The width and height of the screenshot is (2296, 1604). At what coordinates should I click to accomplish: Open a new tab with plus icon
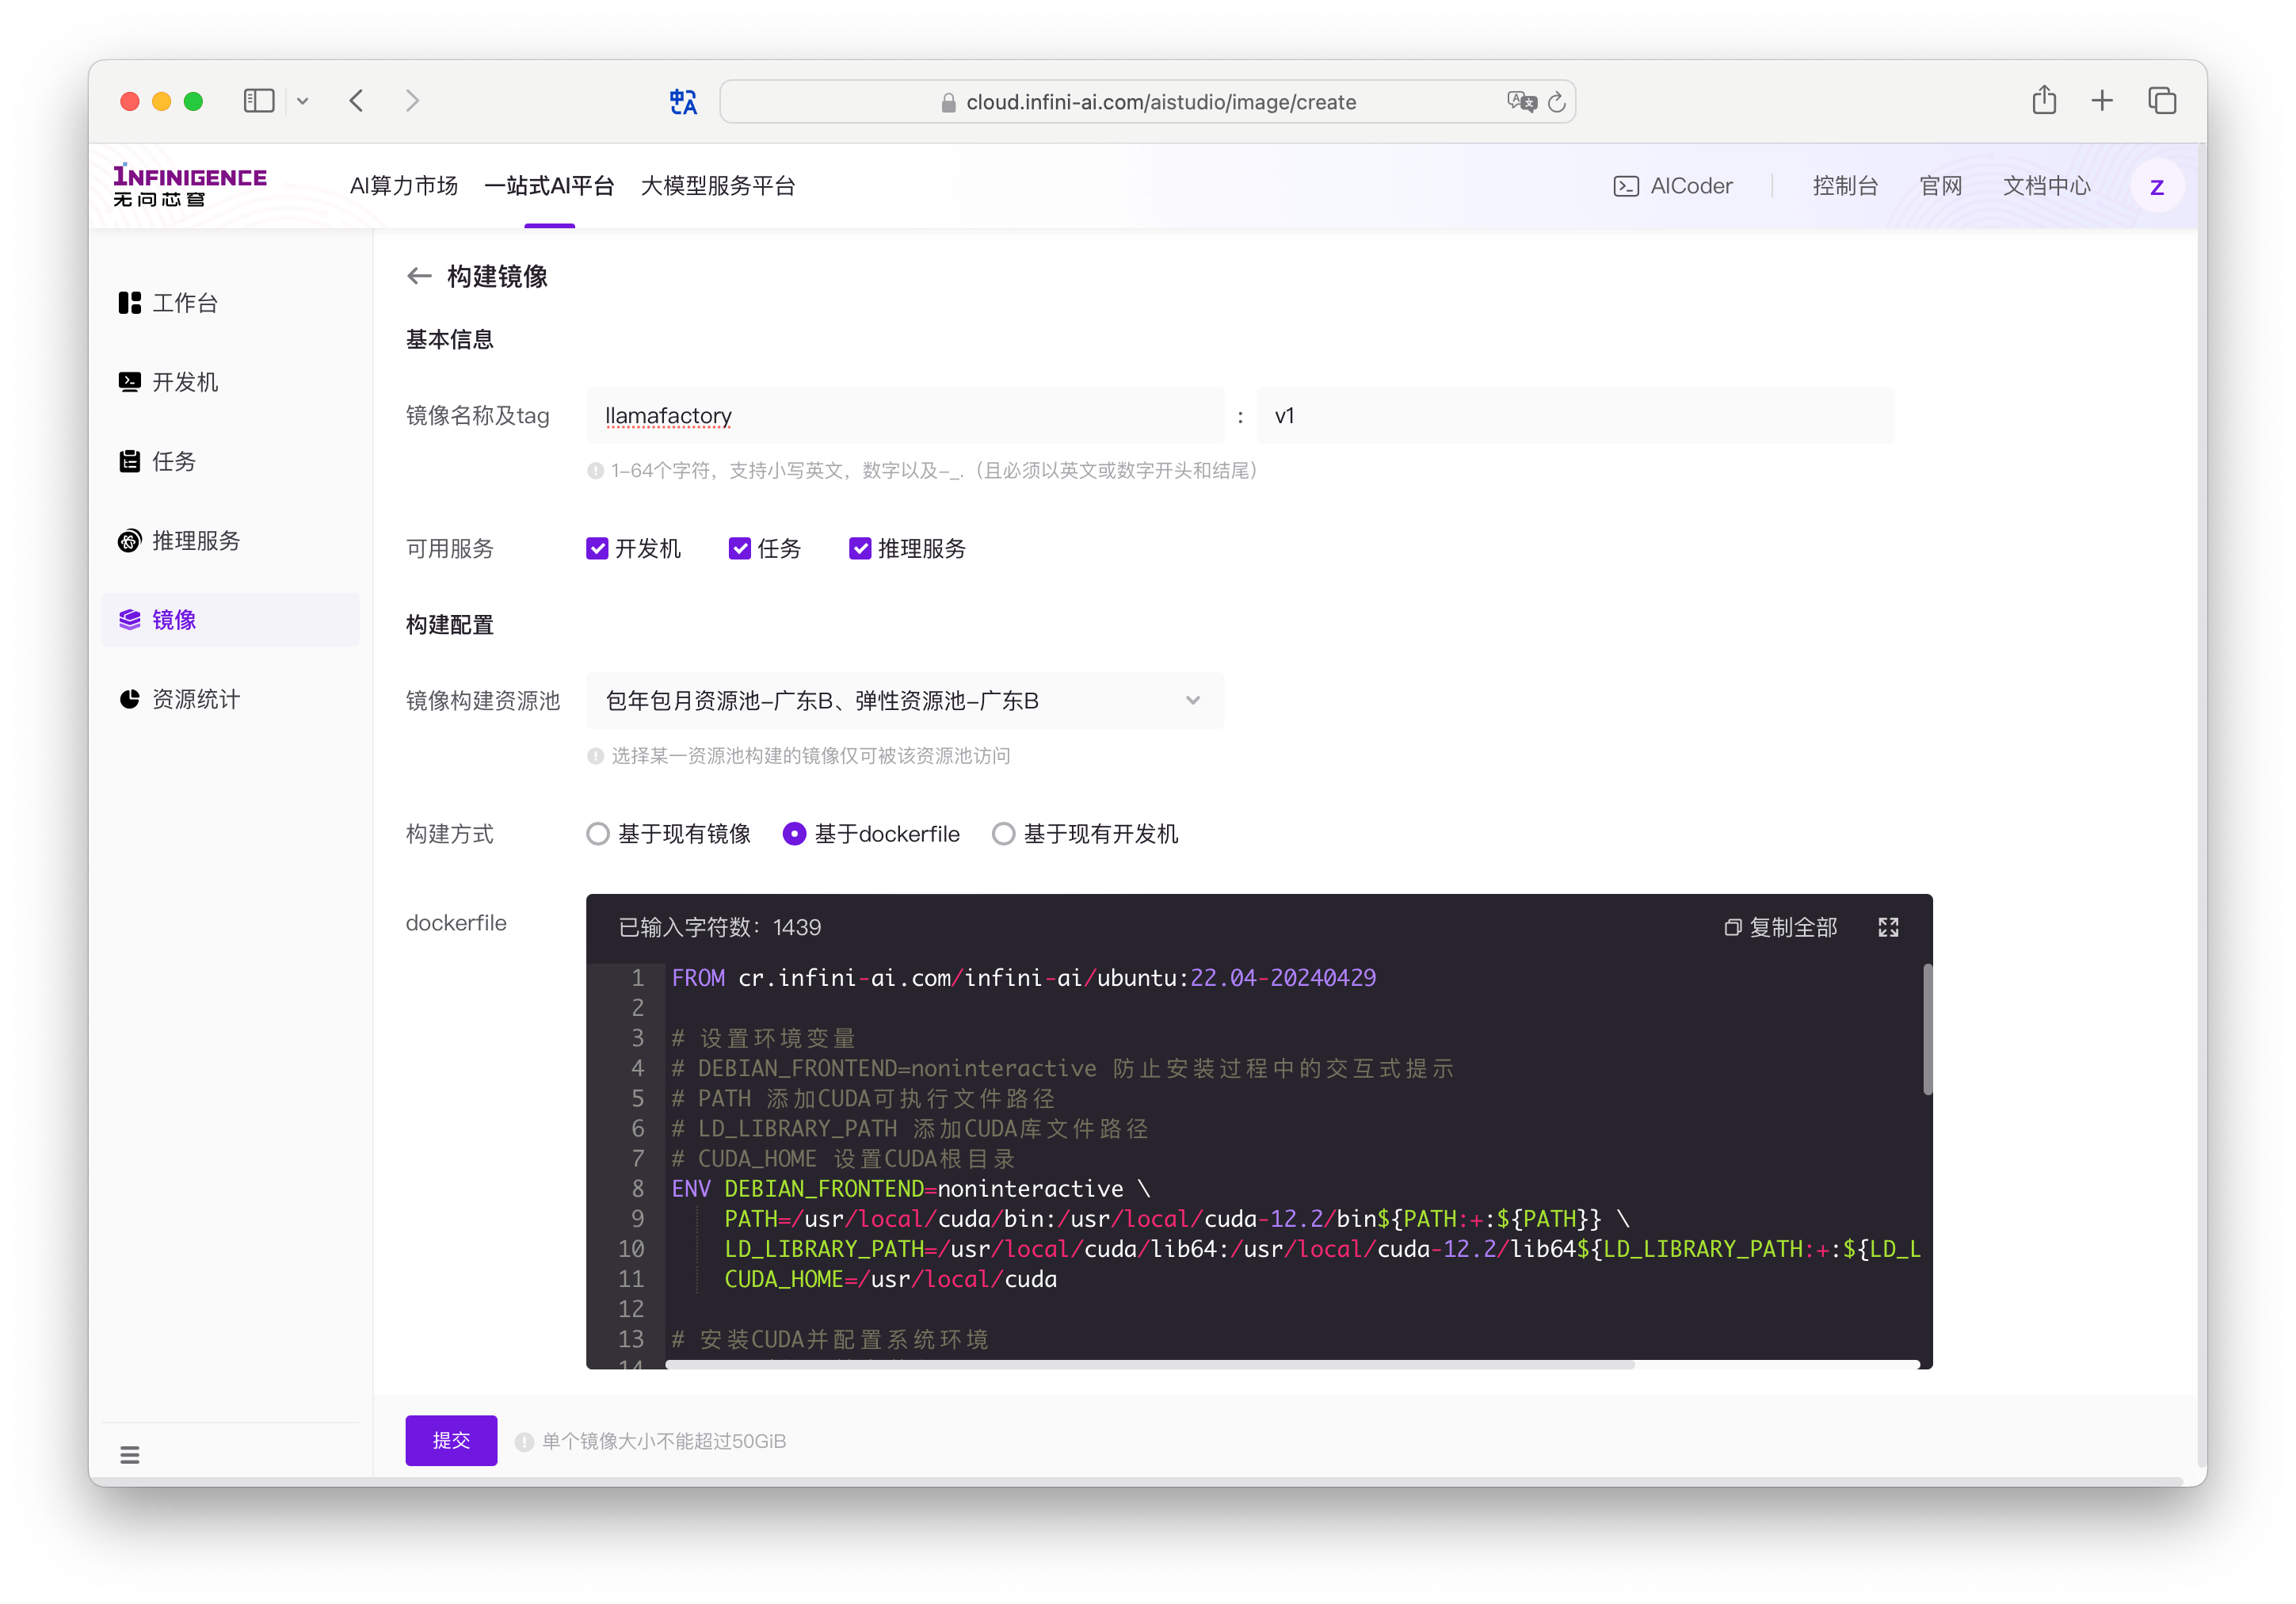coord(2102,101)
